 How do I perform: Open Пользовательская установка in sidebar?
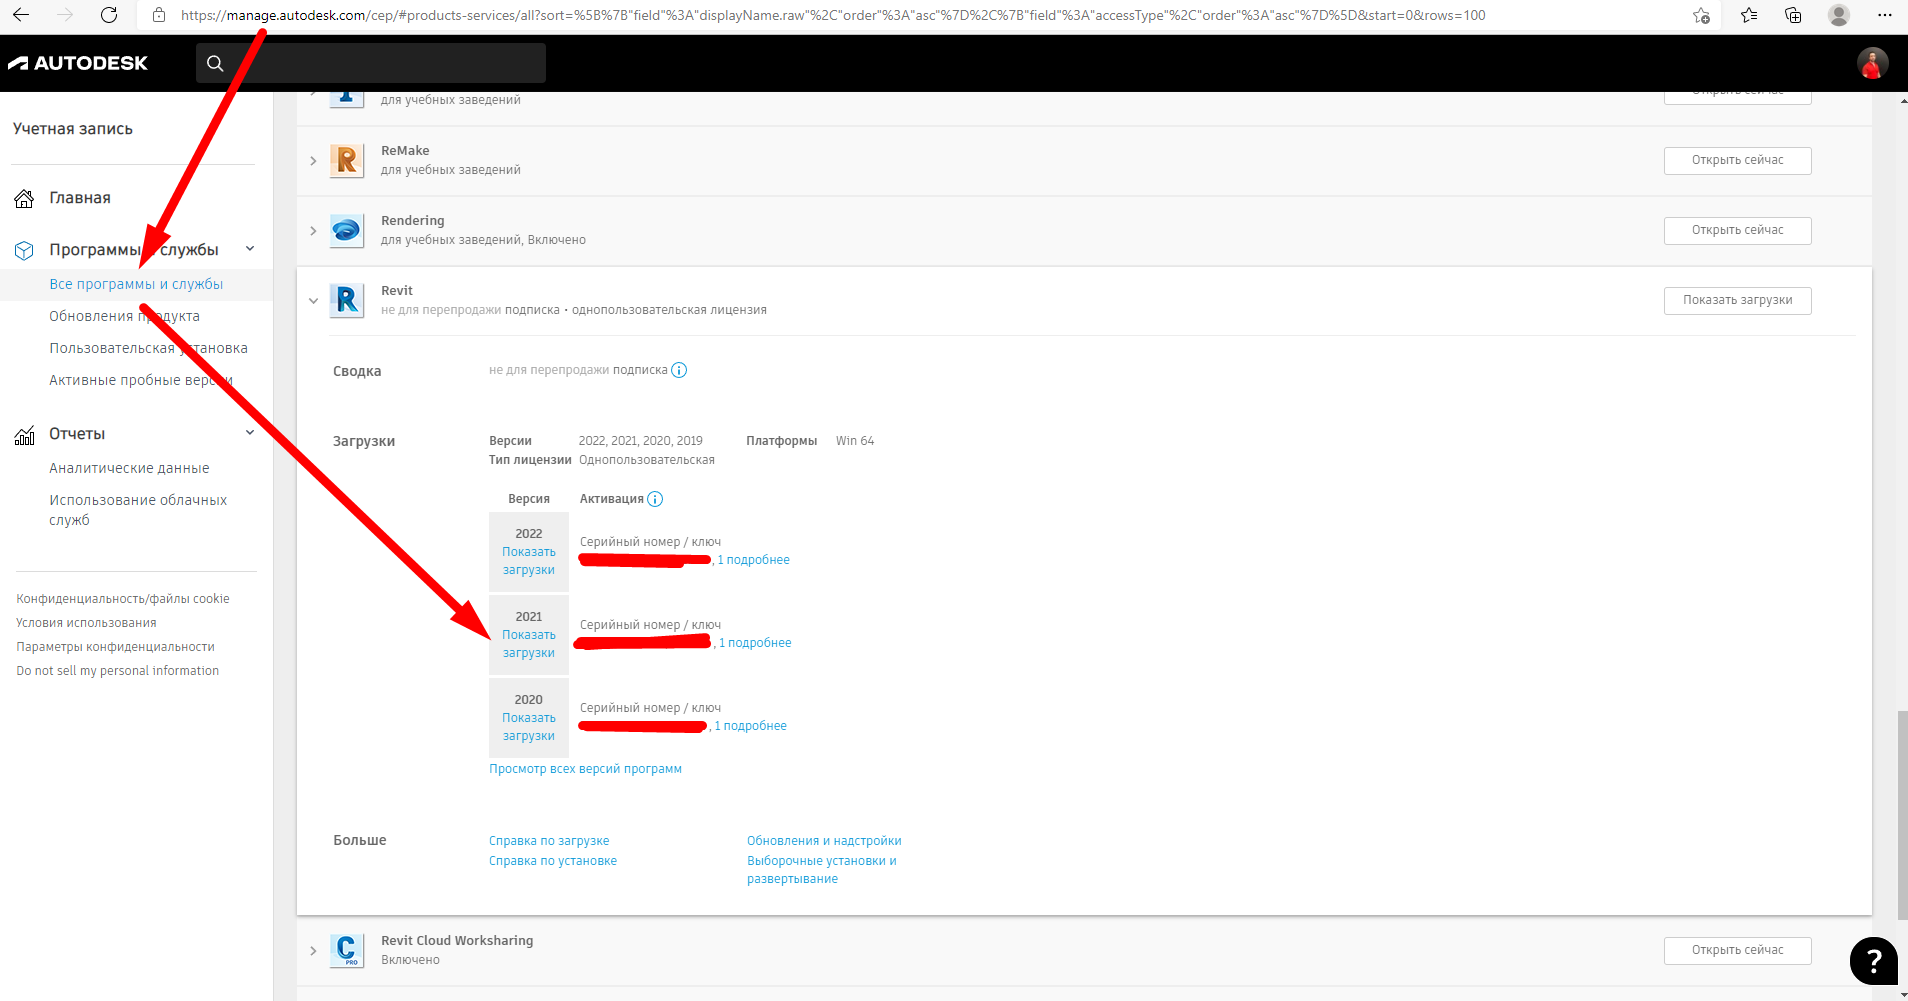point(148,348)
